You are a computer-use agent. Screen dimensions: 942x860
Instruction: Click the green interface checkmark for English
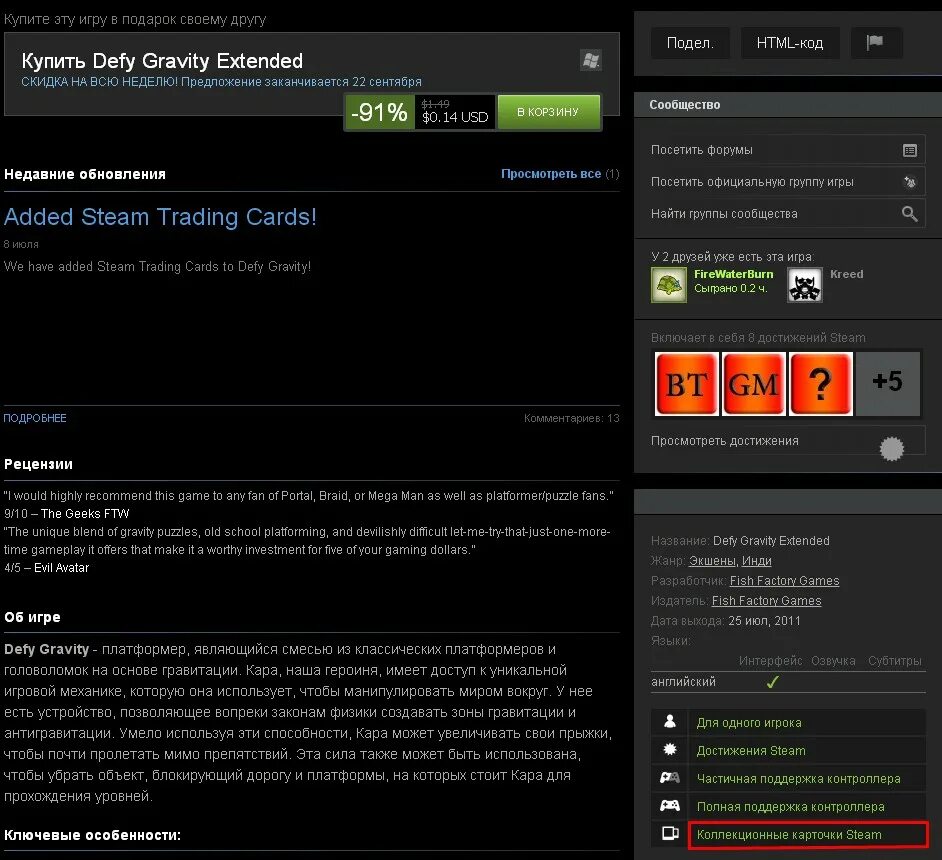(773, 682)
